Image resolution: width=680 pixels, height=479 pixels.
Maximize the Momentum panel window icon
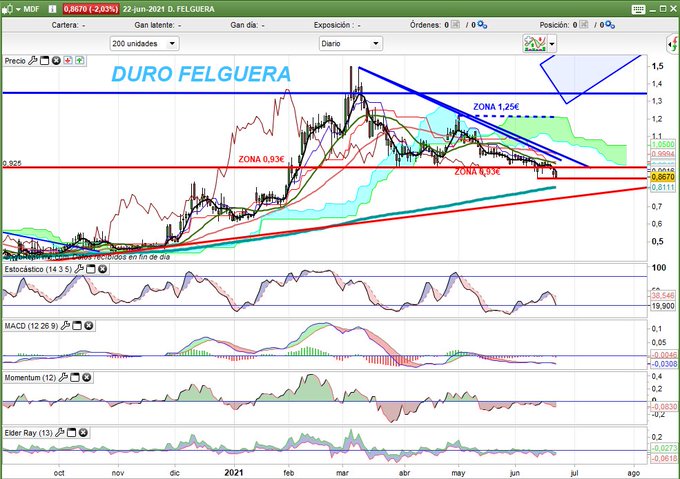[75, 378]
